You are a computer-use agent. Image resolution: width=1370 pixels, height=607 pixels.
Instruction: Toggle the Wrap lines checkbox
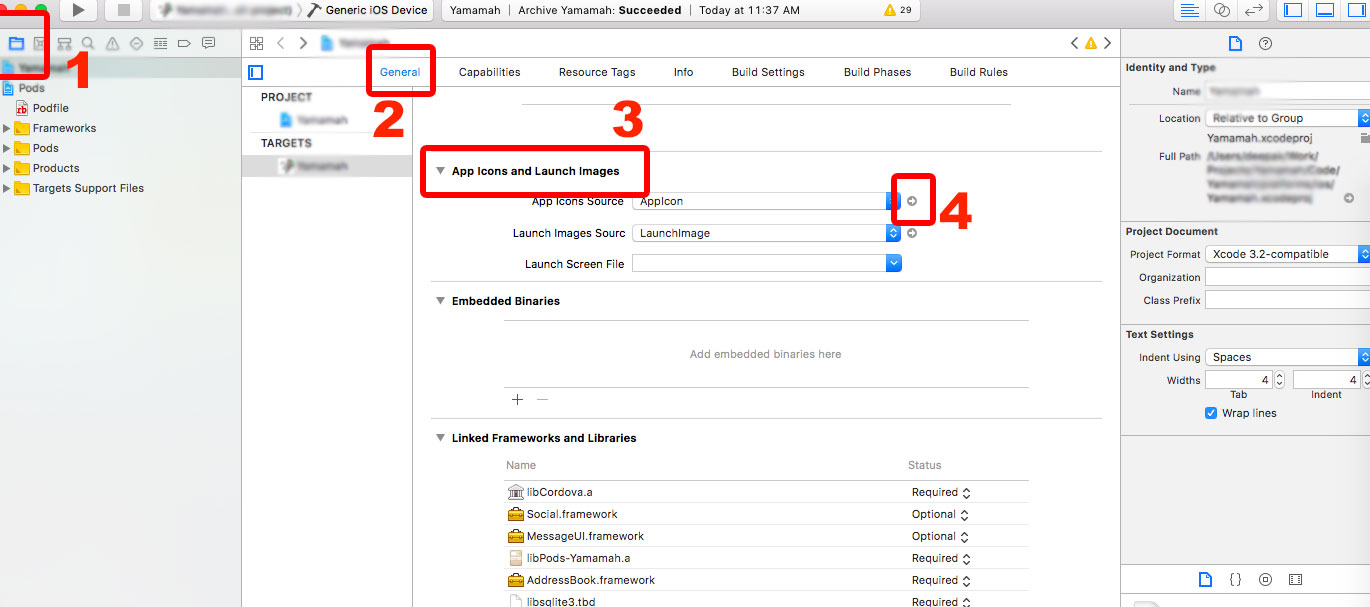1211,413
